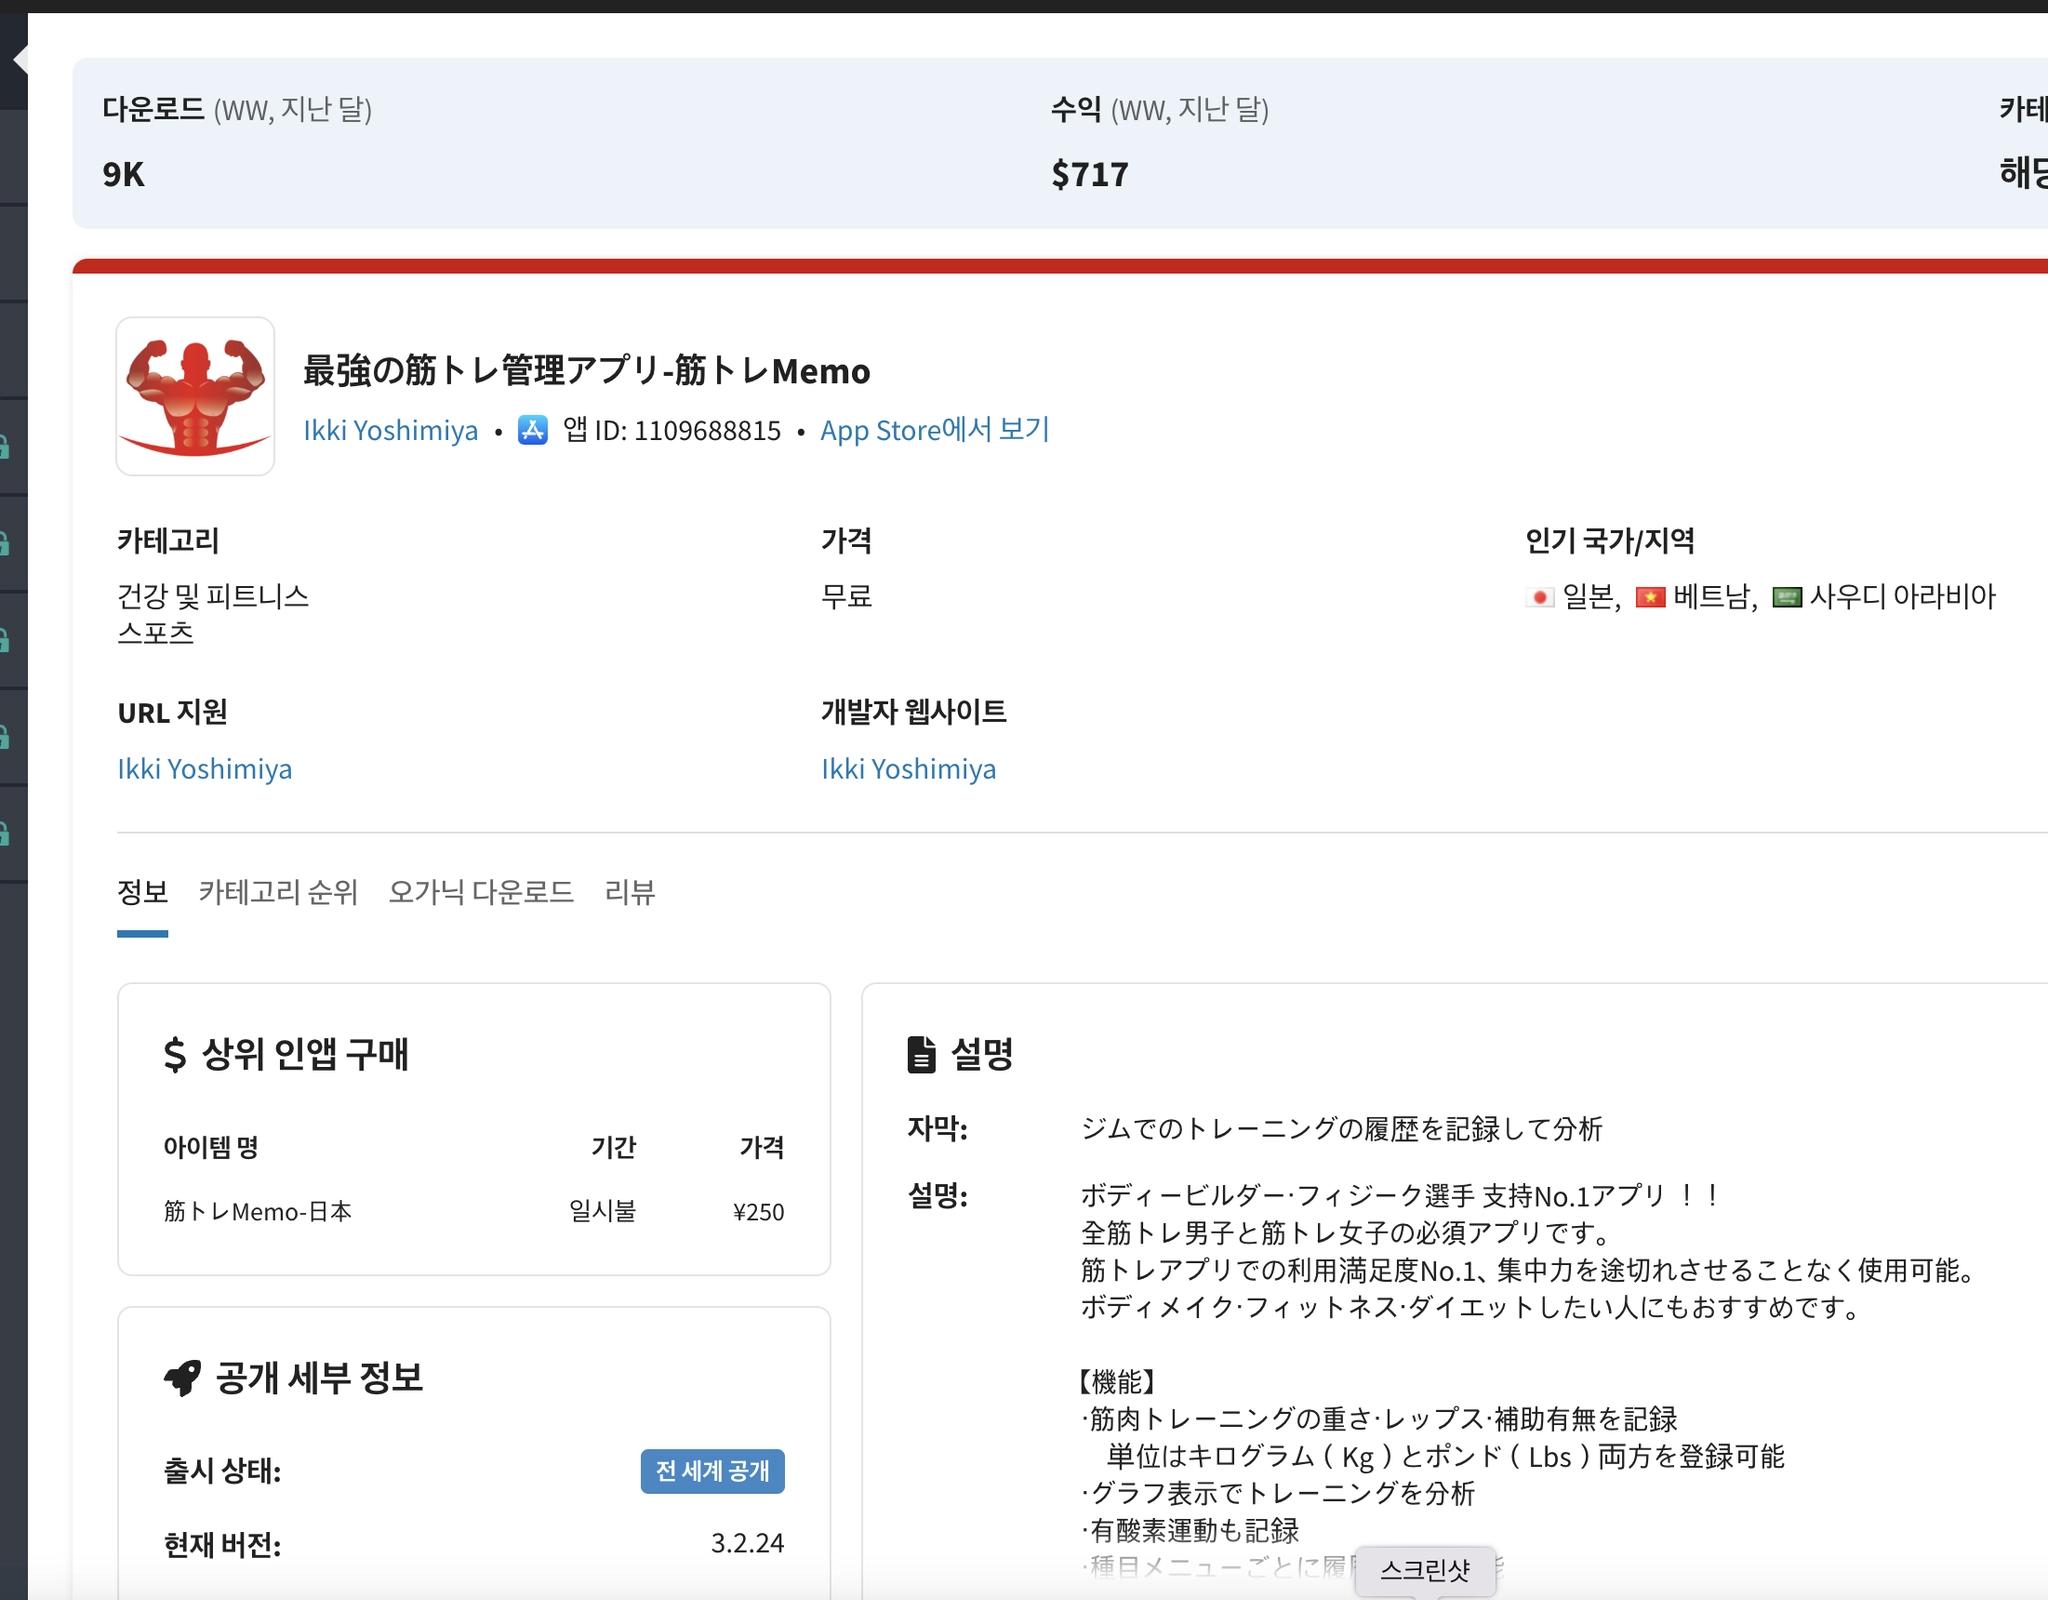Open the 오가닉 다운로드 tab
This screenshot has width=2048, height=1600.
coord(481,892)
